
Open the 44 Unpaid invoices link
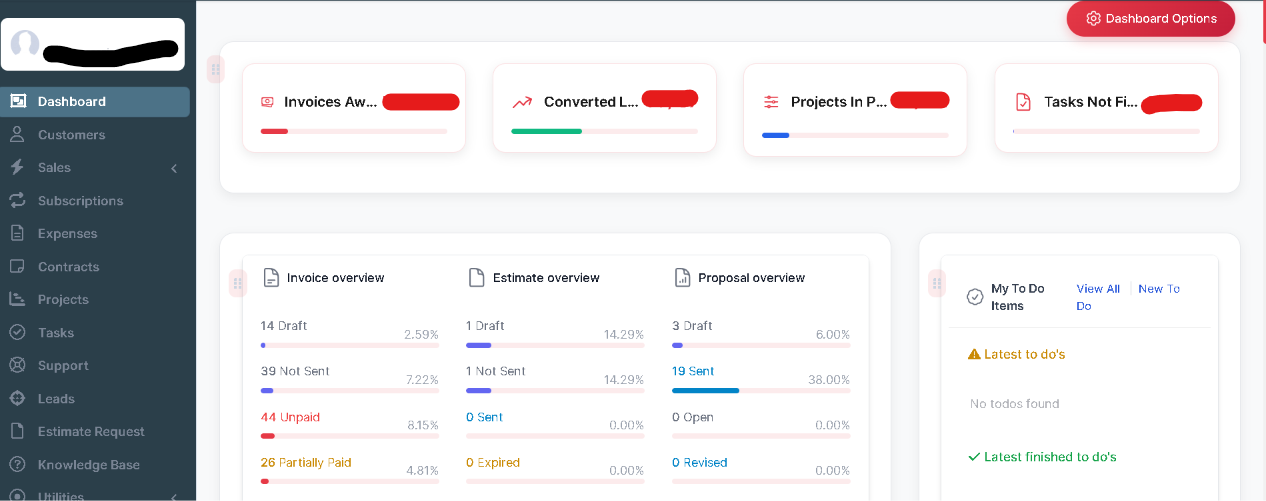click(x=290, y=417)
